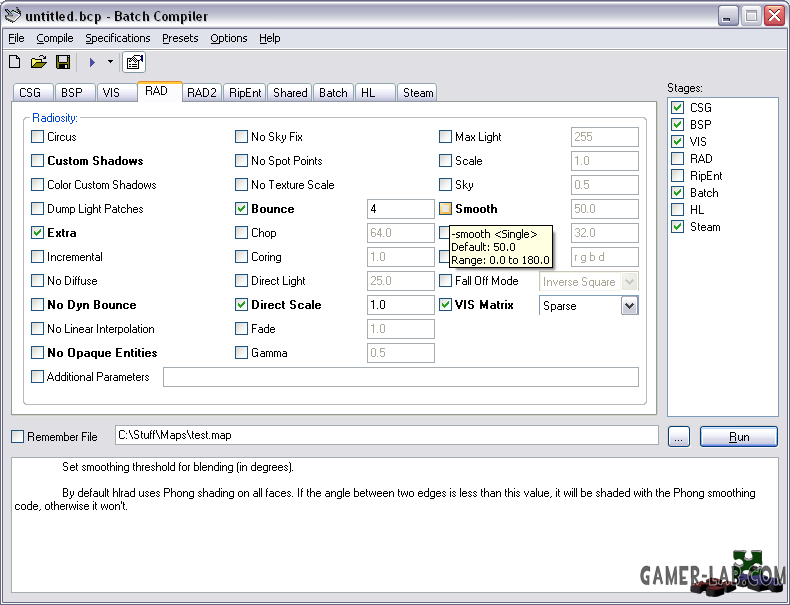This screenshot has height=605, width=790.
Task: Switch to the CSG tab
Action: (x=32, y=93)
